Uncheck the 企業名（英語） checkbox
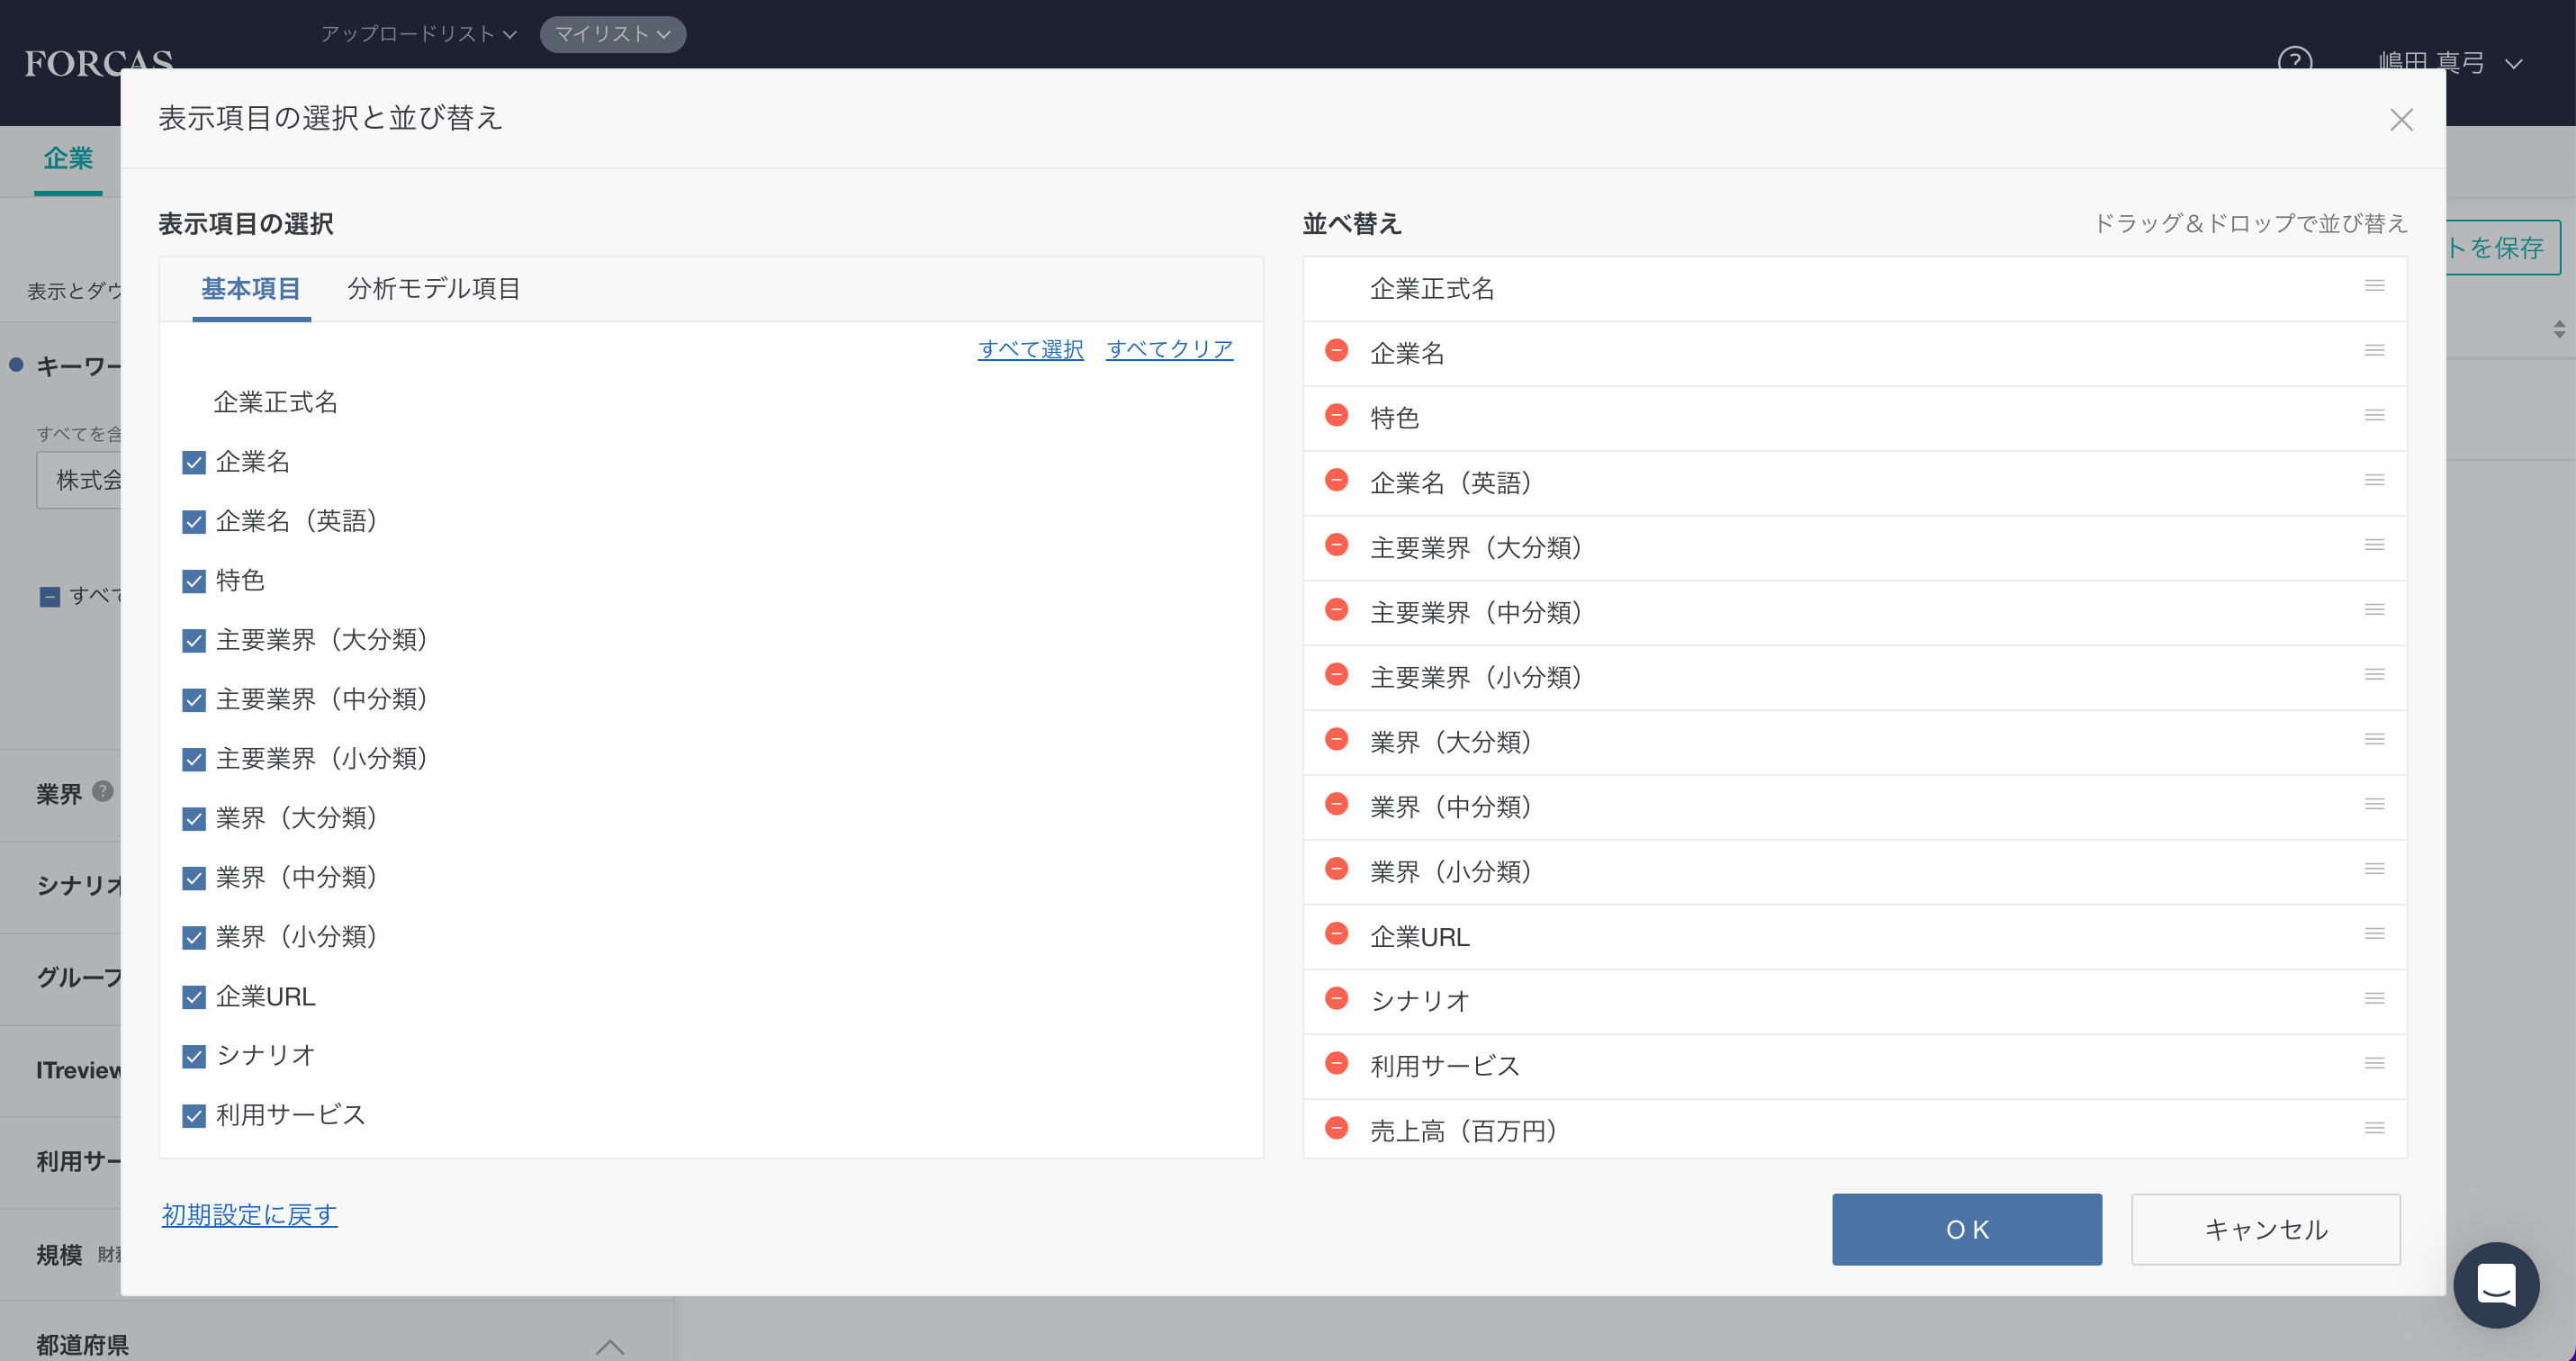This screenshot has height=1361, width=2576. click(194, 522)
